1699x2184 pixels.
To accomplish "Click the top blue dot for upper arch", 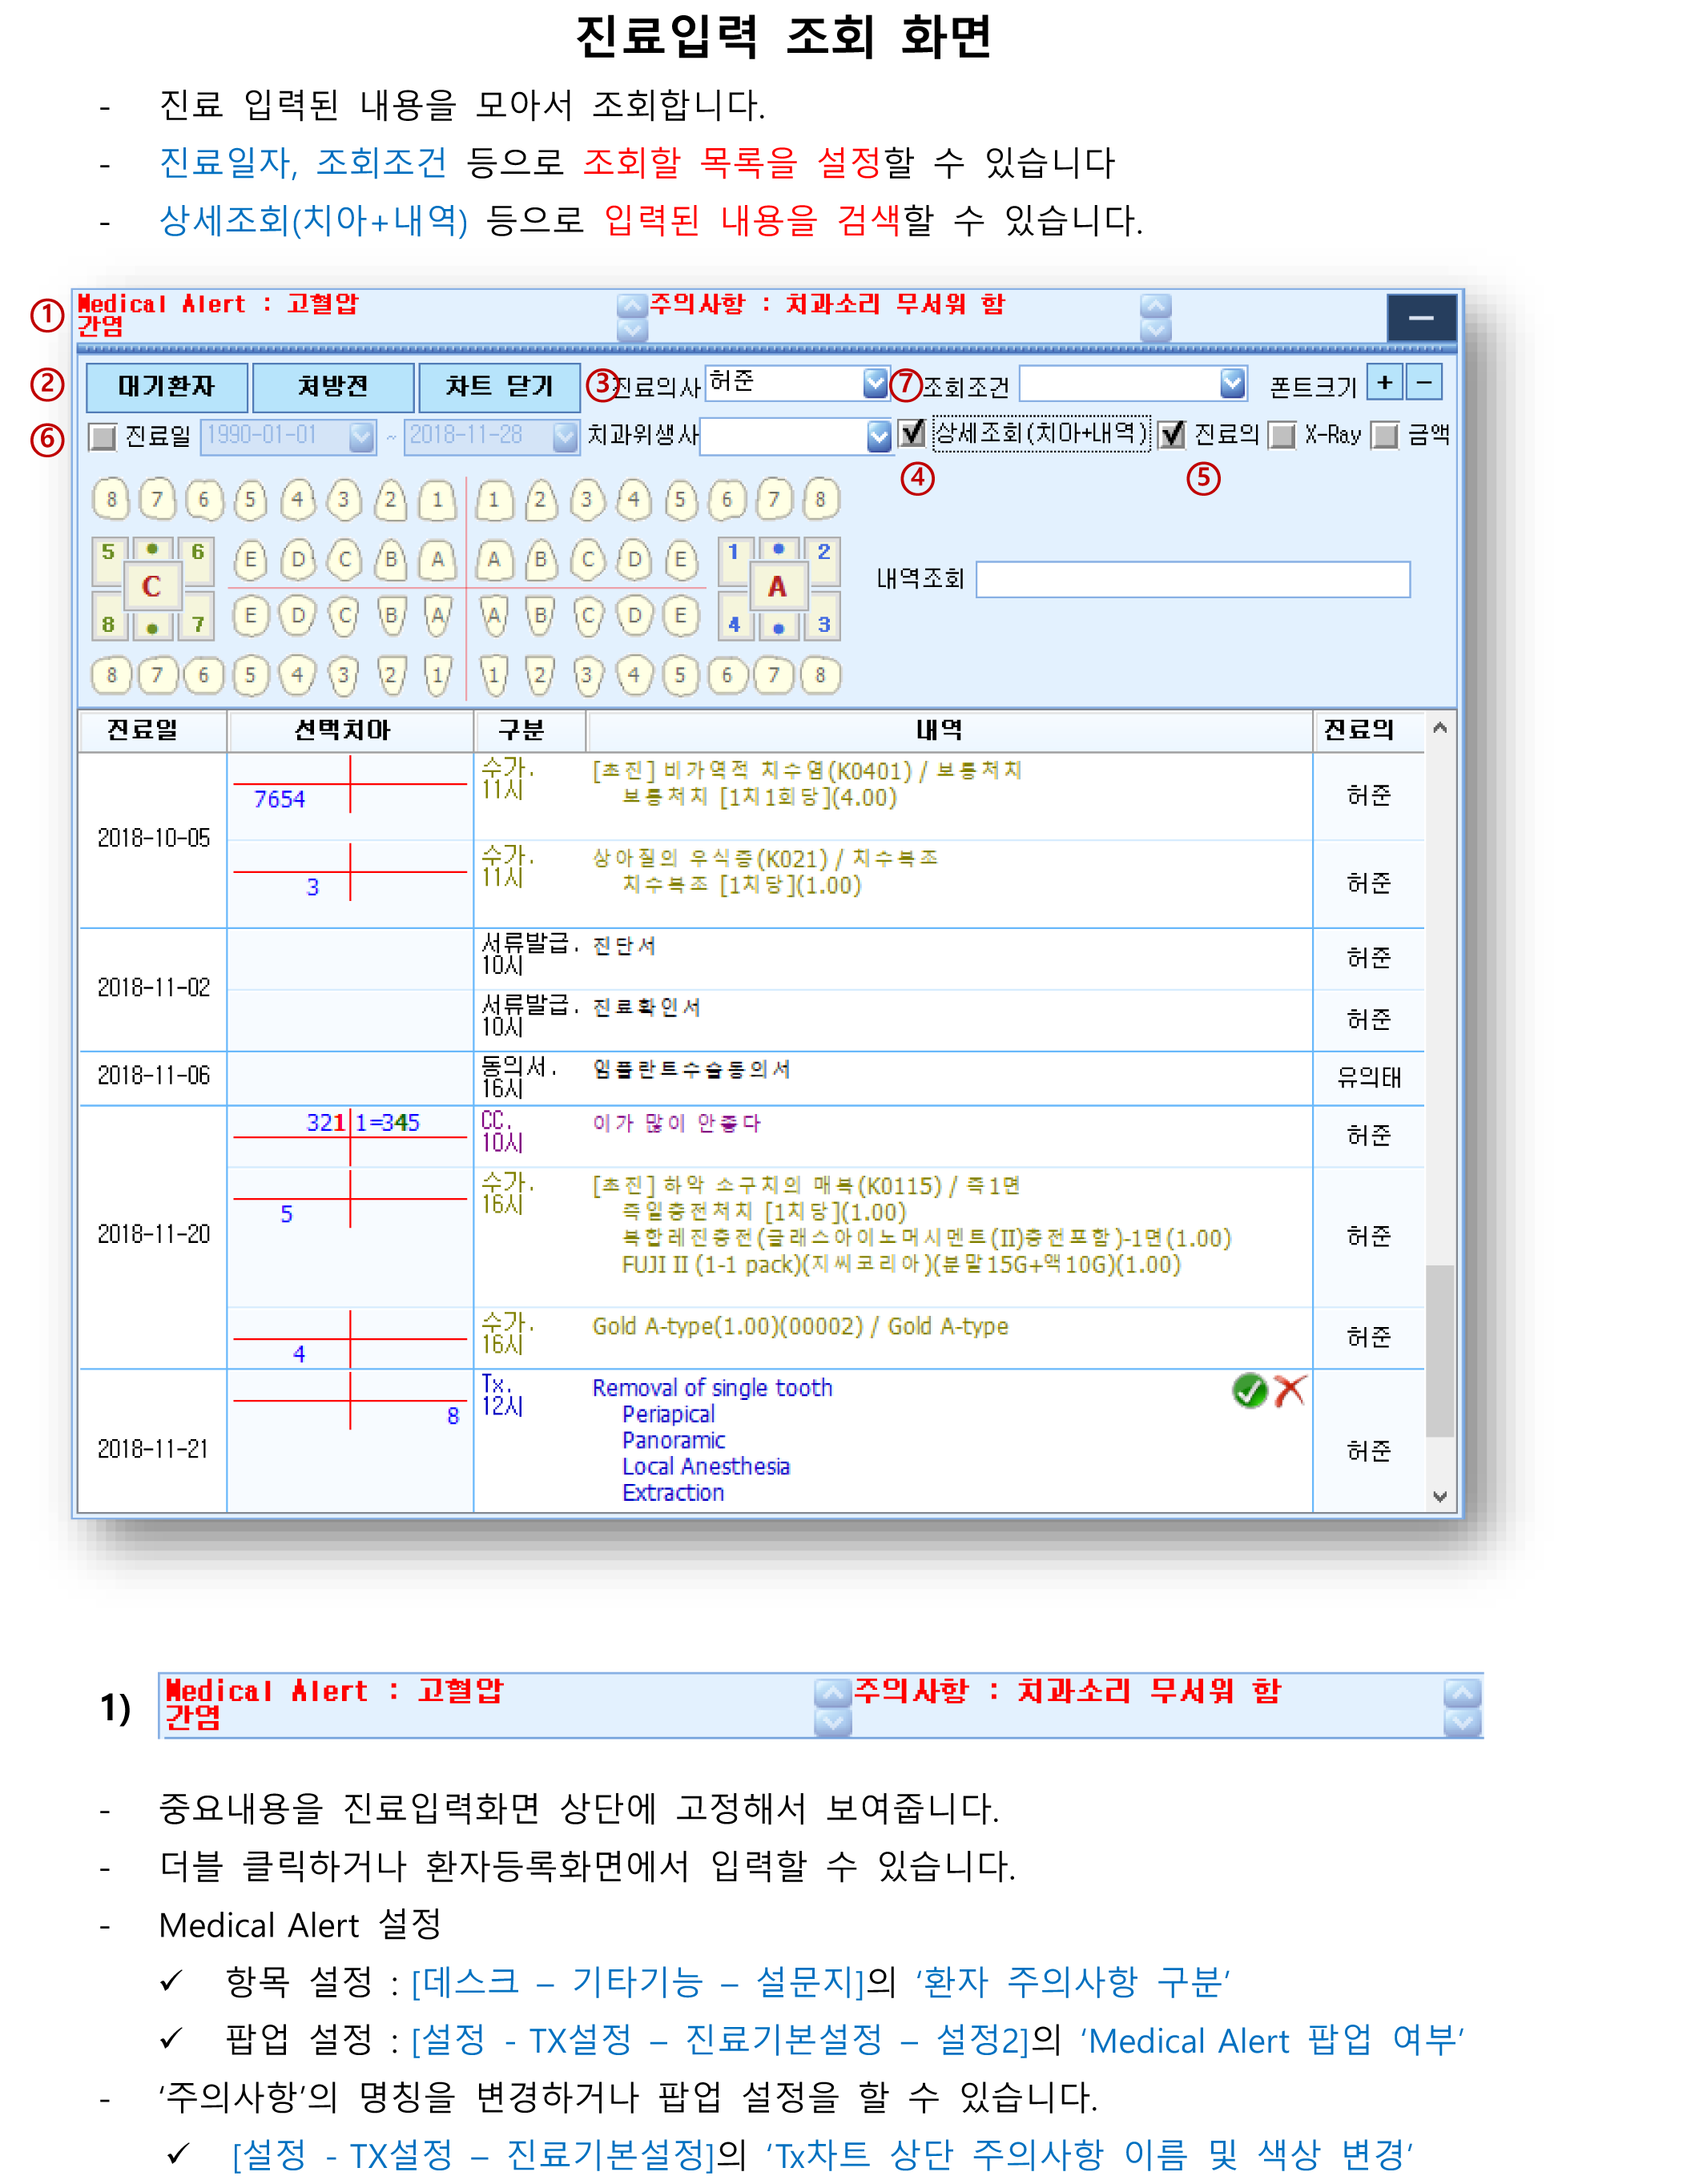I will point(779,549).
